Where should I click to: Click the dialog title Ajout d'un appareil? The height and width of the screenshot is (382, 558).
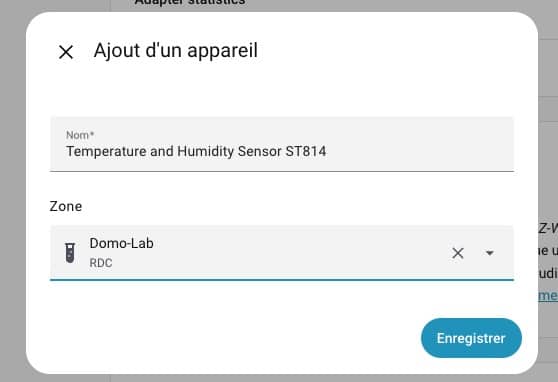point(175,50)
